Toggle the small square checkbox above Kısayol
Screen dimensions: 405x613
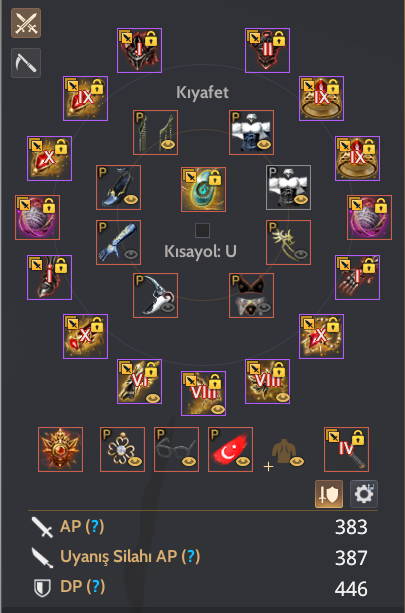coord(202,231)
